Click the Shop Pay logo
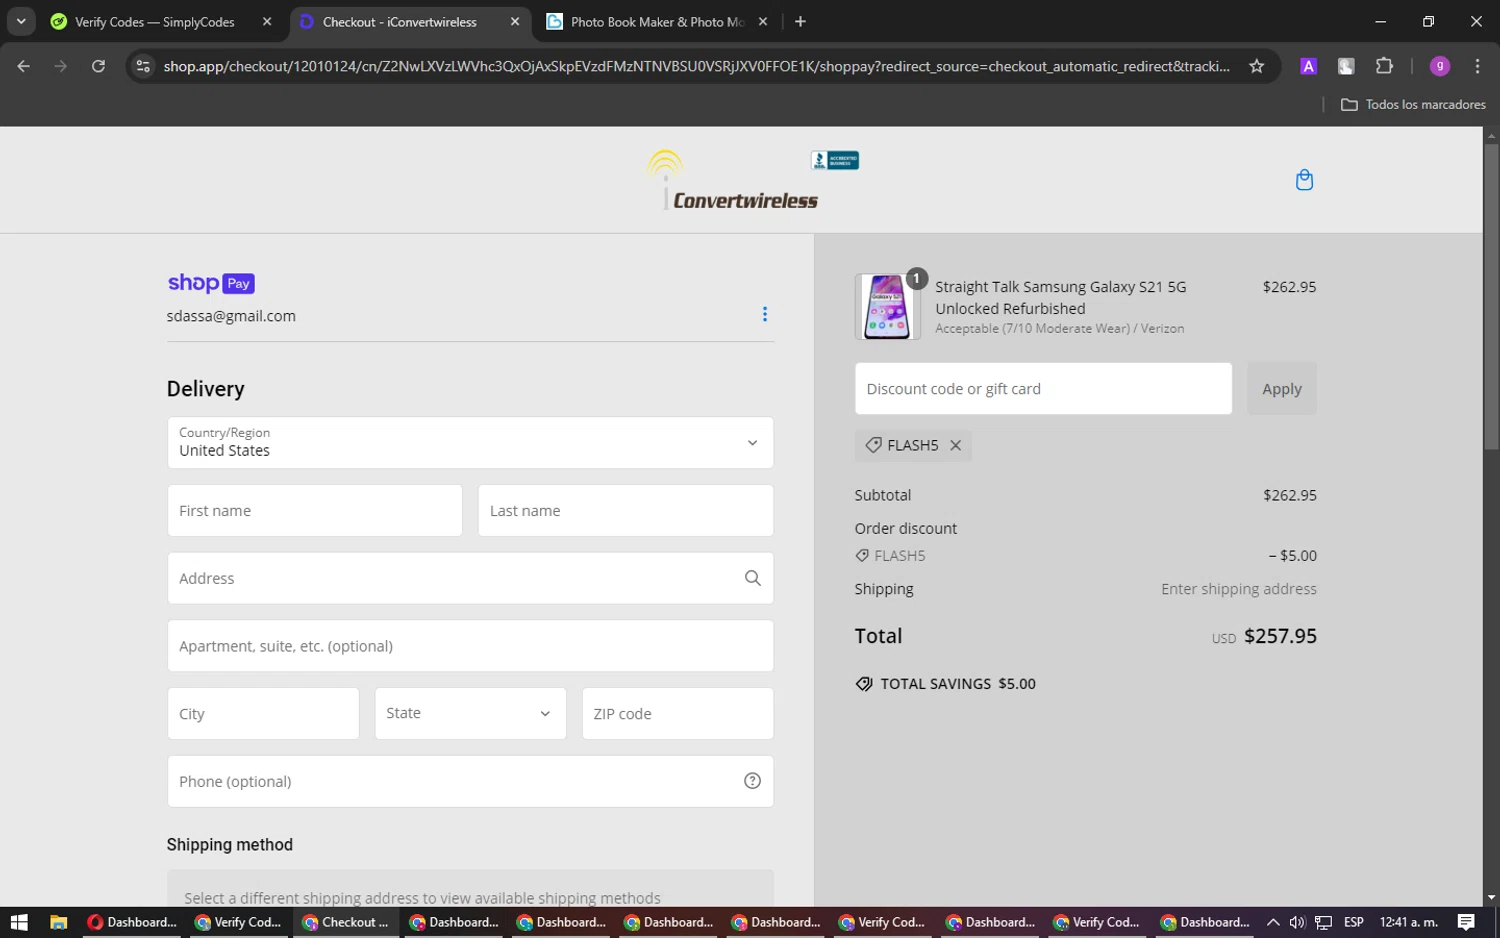This screenshot has width=1500, height=938. click(x=211, y=283)
